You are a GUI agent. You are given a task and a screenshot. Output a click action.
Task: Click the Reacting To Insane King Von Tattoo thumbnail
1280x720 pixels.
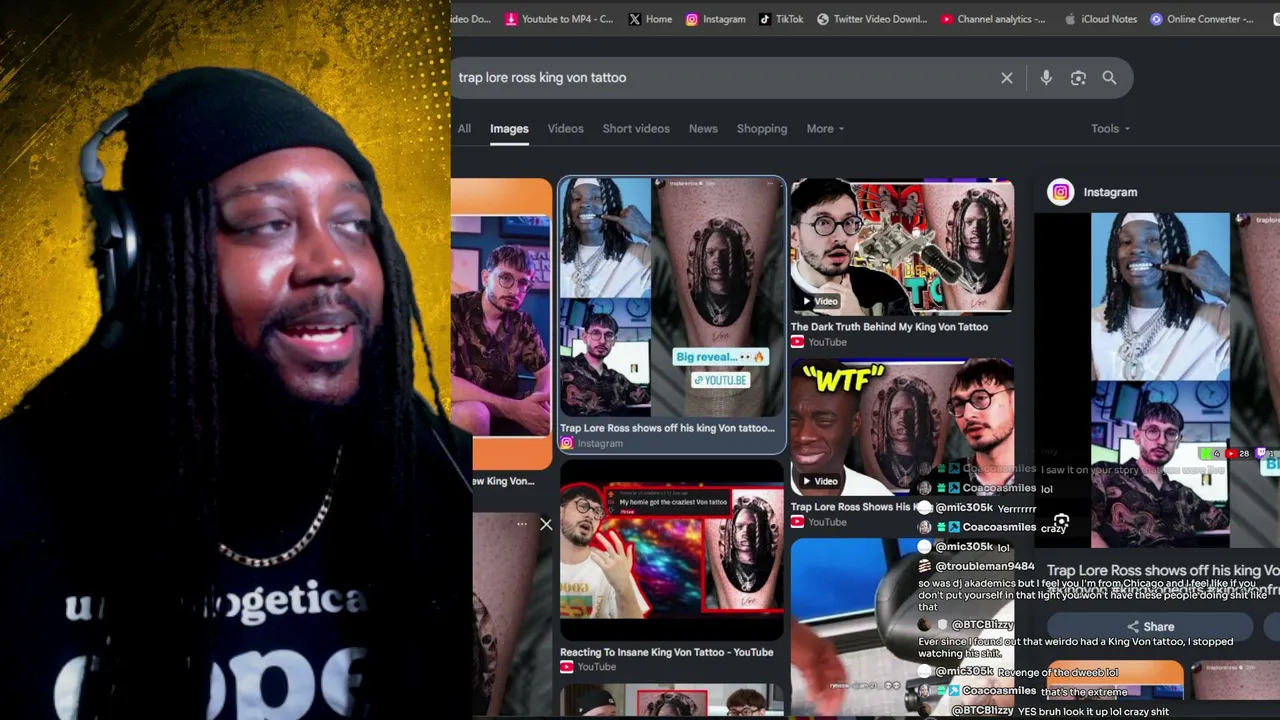click(x=672, y=551)
